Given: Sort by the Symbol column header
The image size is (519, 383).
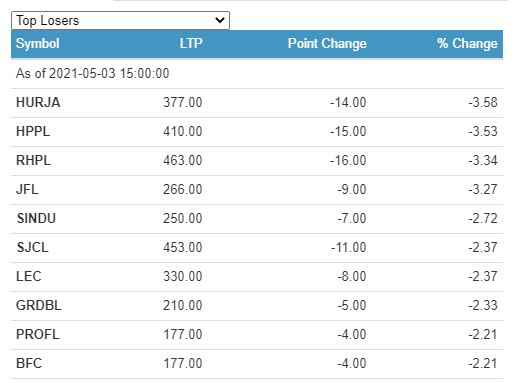Looking at the screenshot, I should 38,44.
